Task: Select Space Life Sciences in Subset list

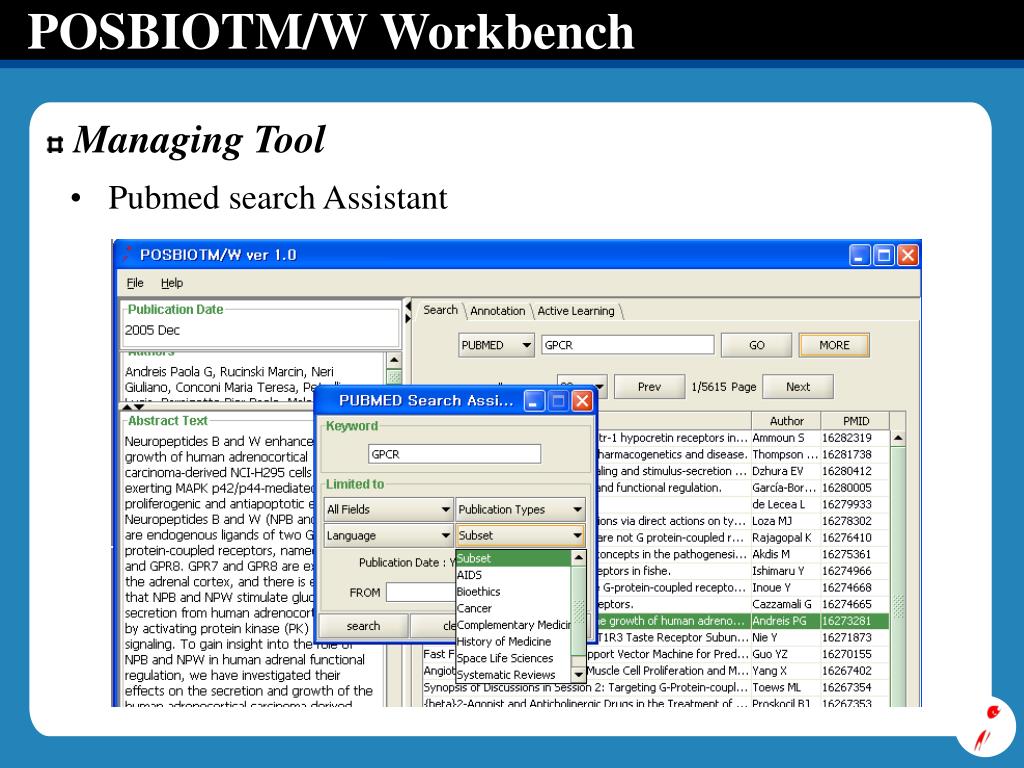Action: [x=513, y=658]
